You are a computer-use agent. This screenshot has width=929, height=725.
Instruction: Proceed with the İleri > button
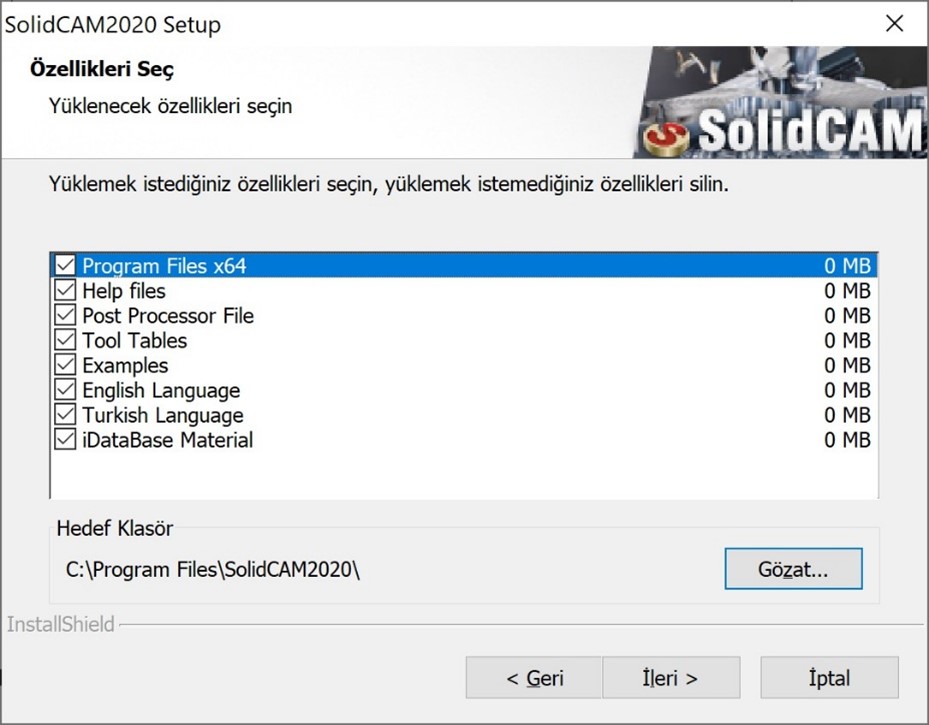point(671,678)
